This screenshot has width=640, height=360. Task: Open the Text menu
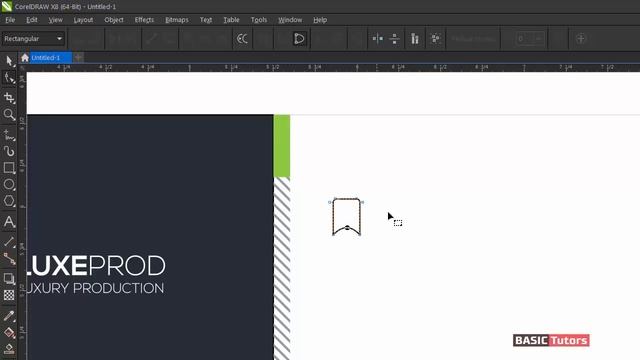pyautogui.click(x=206, y=20)
